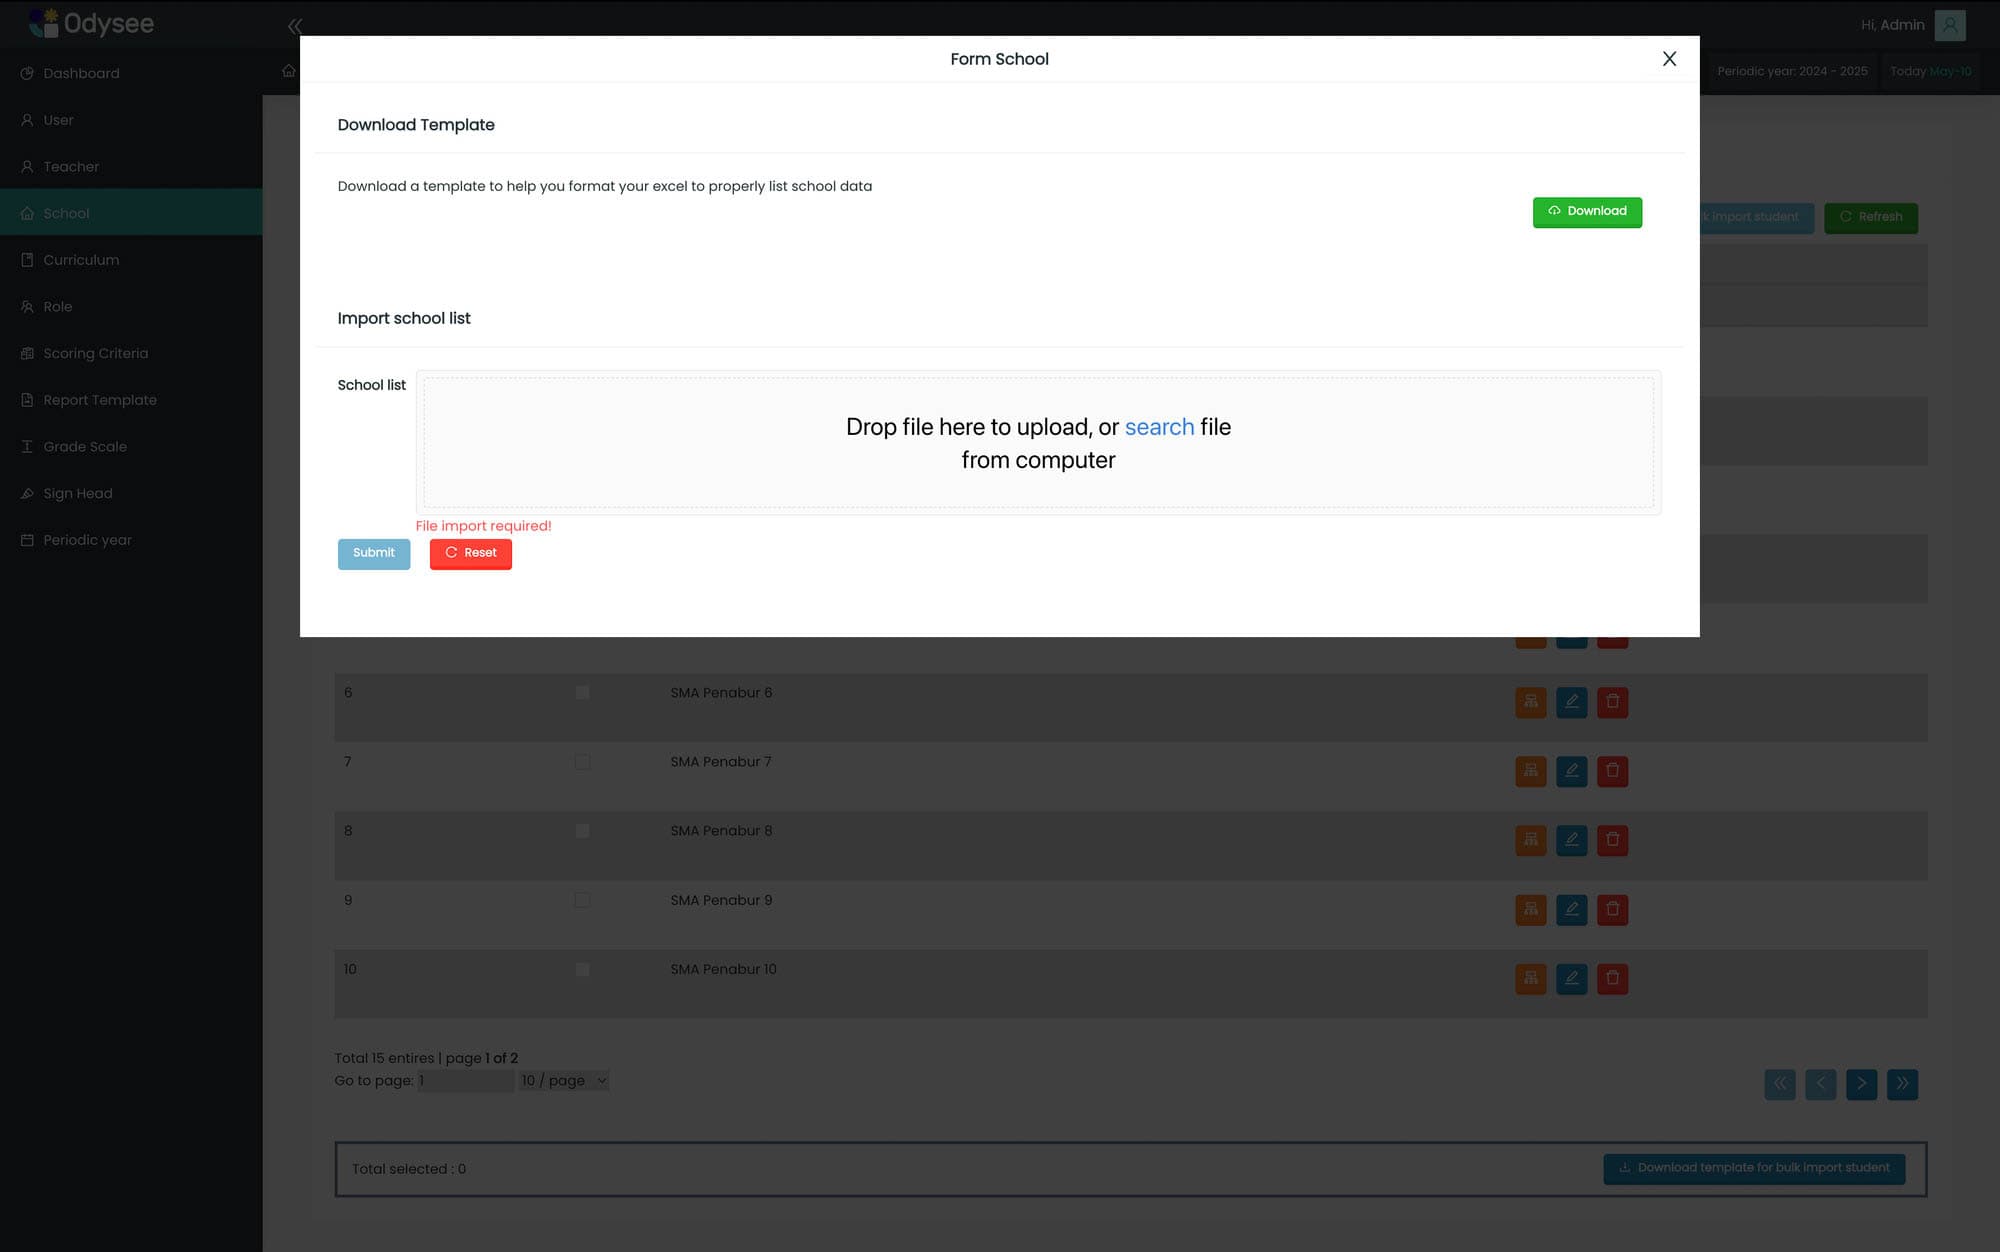Screen dimensions: 2000x1252
Task: Toggle the SMA Penabur 8 row checkbox
Action: click(x=583, y=830)
